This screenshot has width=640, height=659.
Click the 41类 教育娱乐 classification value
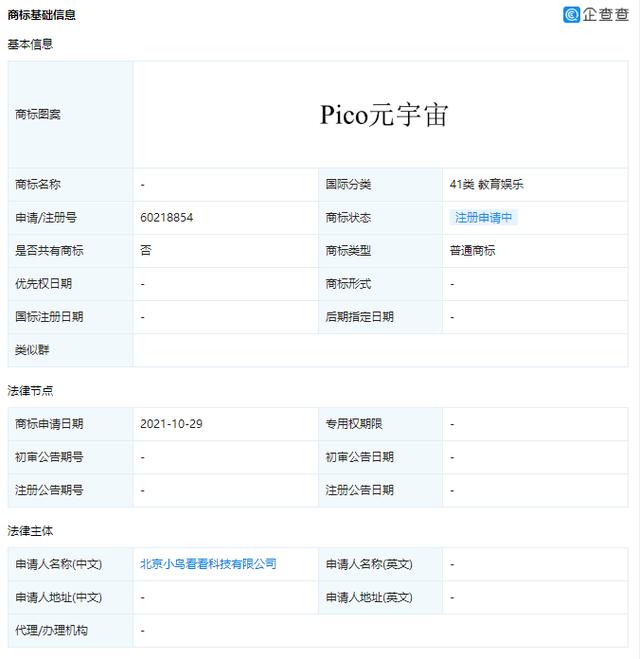(x=486, y=184)
